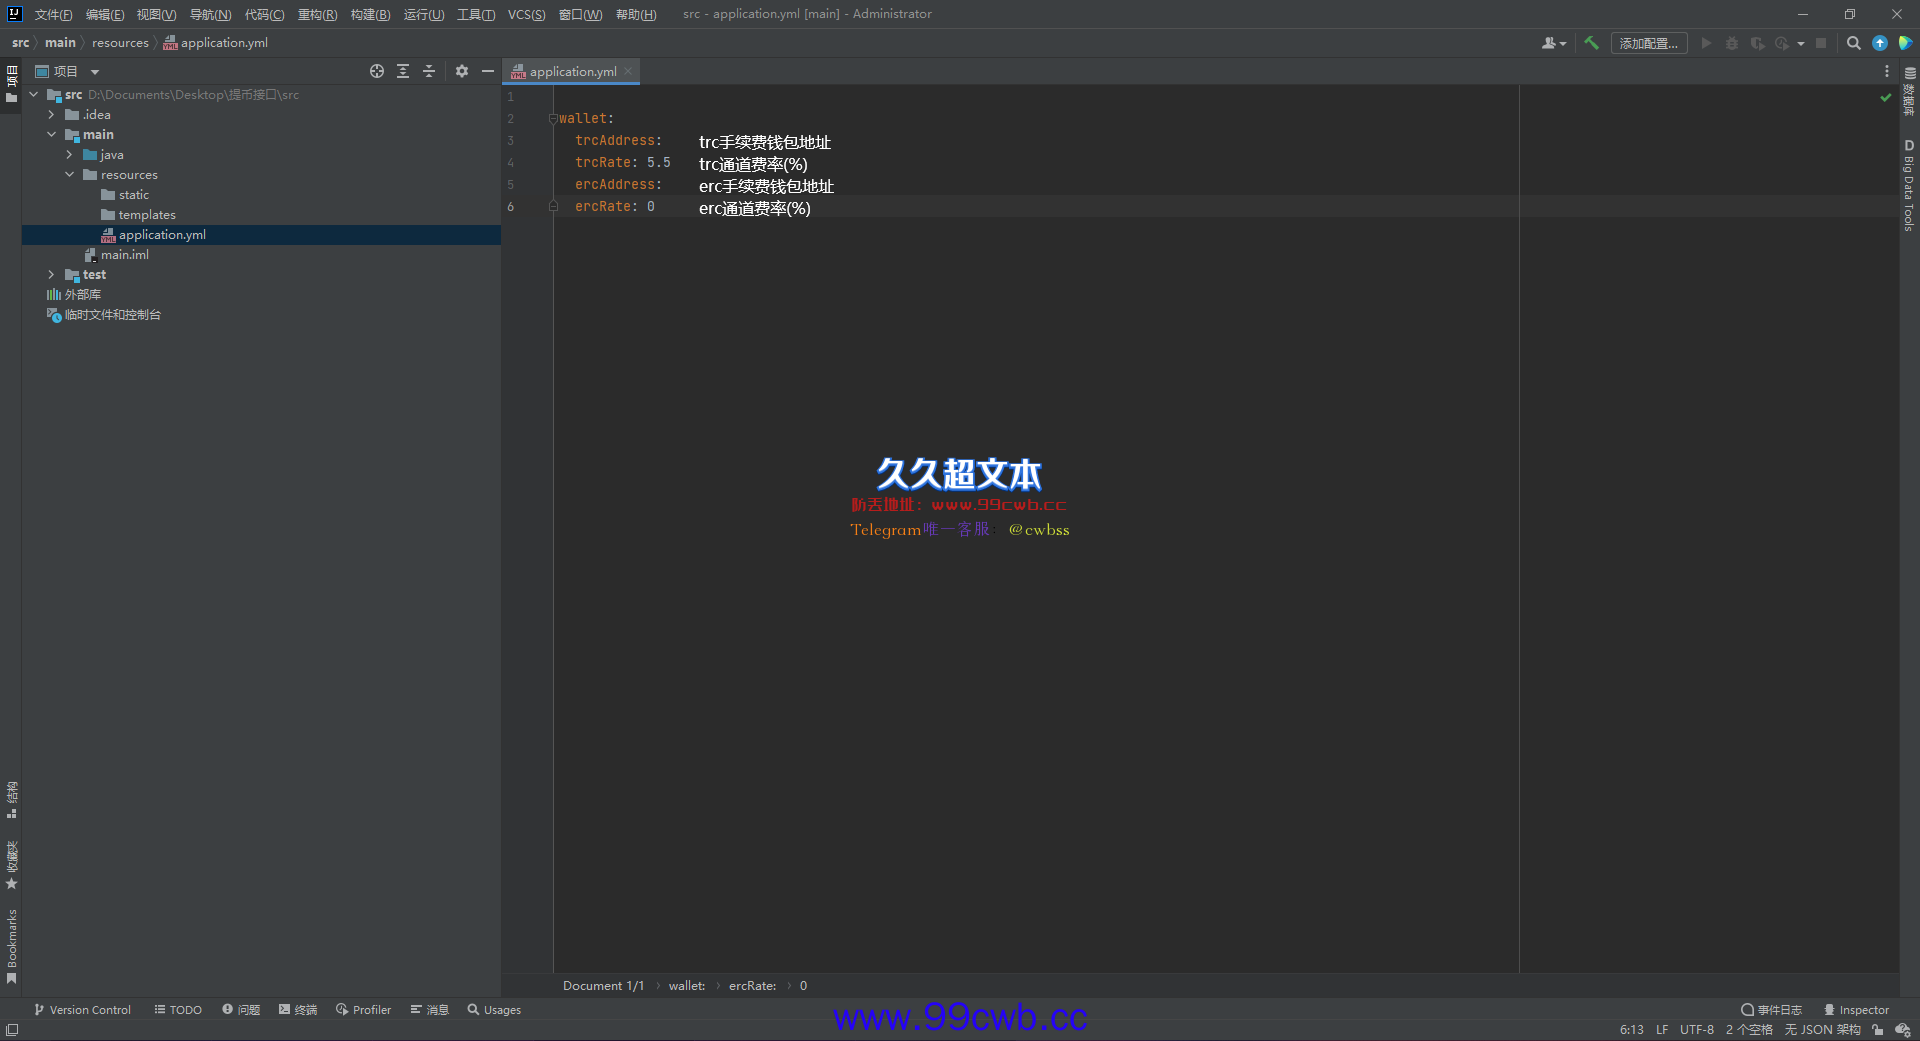Open the code-with-me user icon
This screenshot has height=1041, width=1920.
point(1553,43)
